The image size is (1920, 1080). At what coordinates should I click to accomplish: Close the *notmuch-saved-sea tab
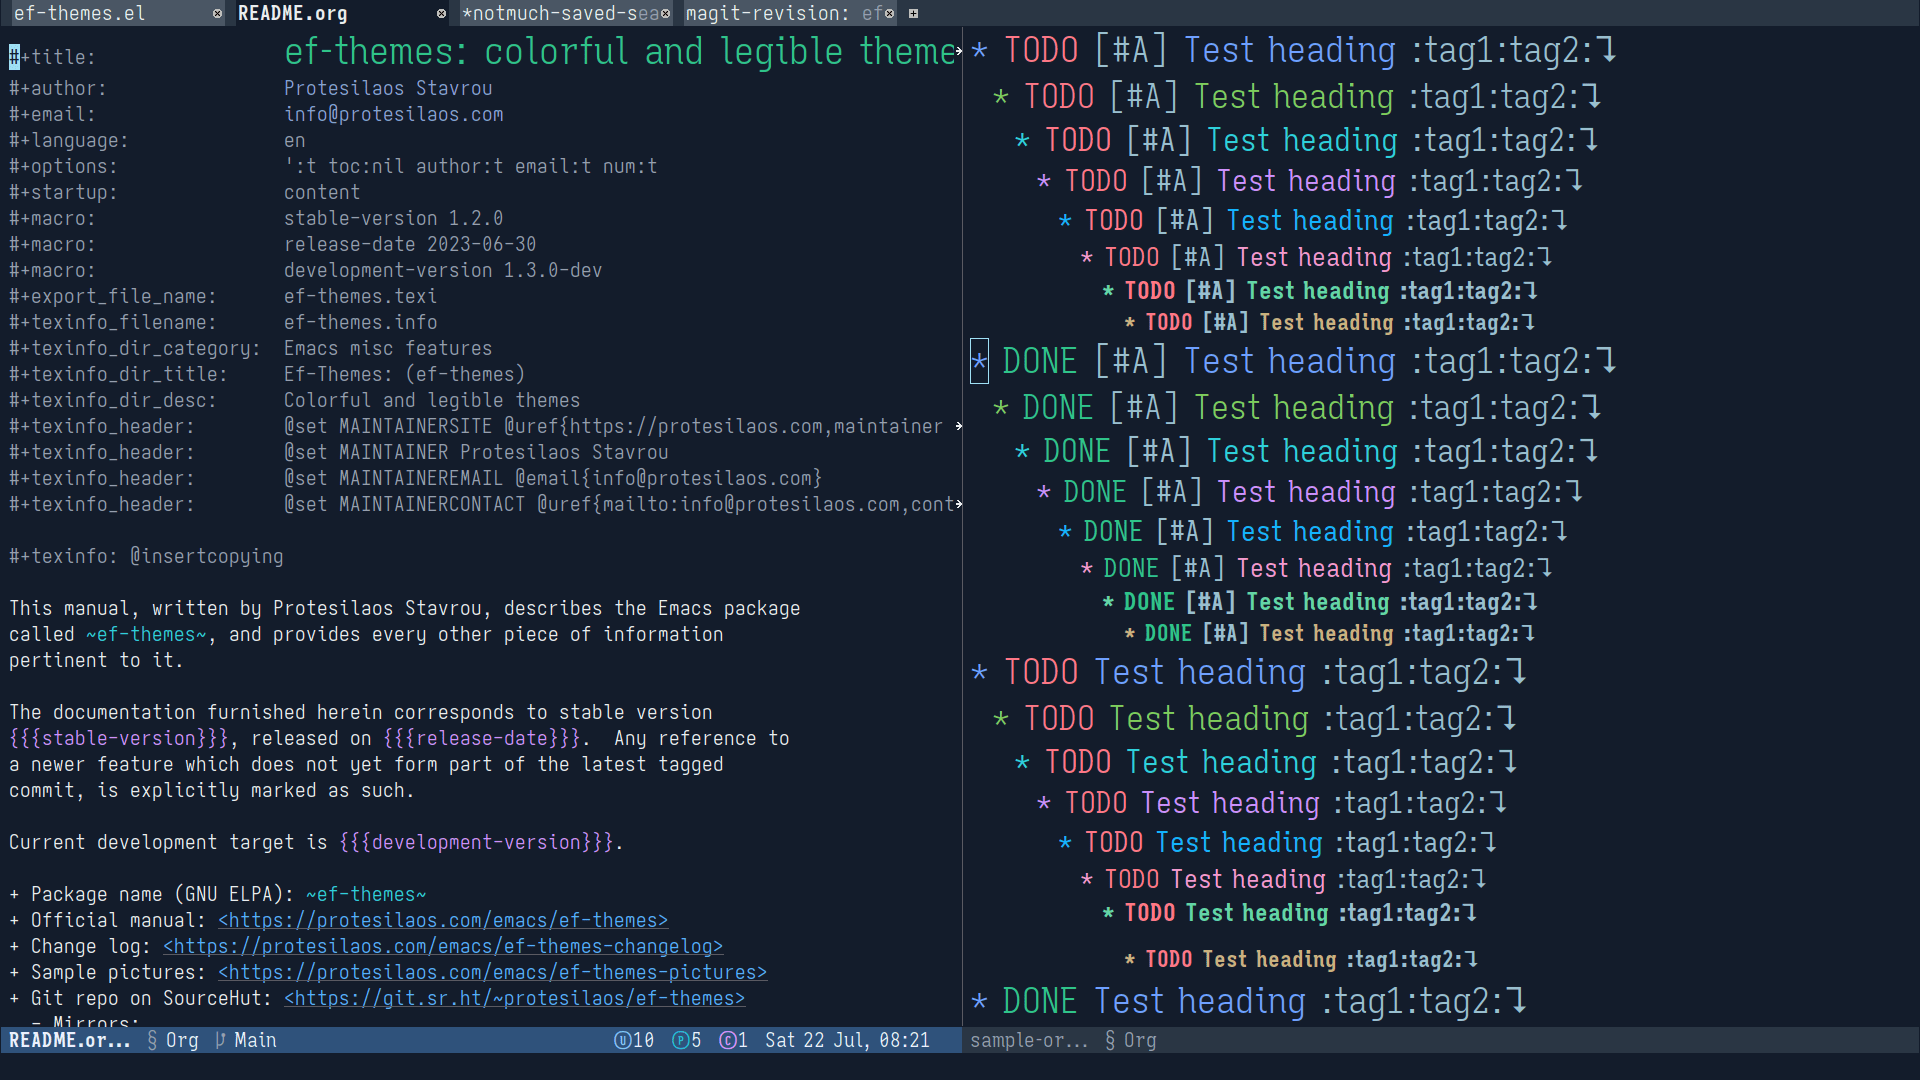(x=665, y=14)
